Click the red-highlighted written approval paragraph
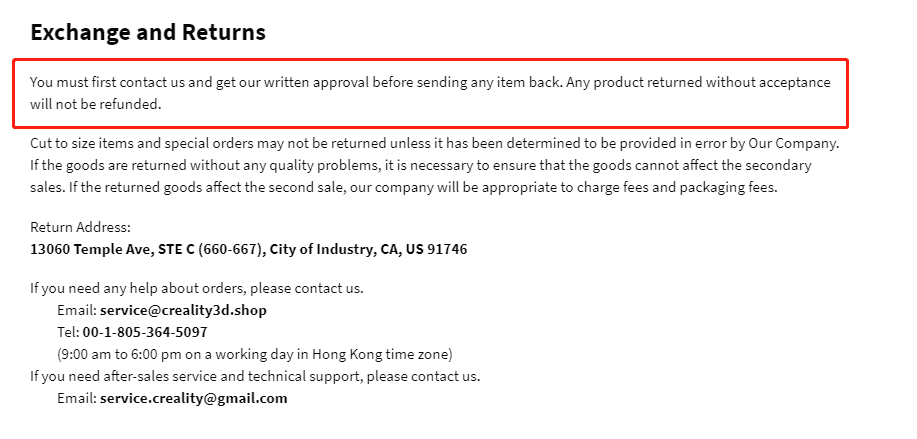The width and height of the screenshot is (917, 439). (x=430, y=93)
